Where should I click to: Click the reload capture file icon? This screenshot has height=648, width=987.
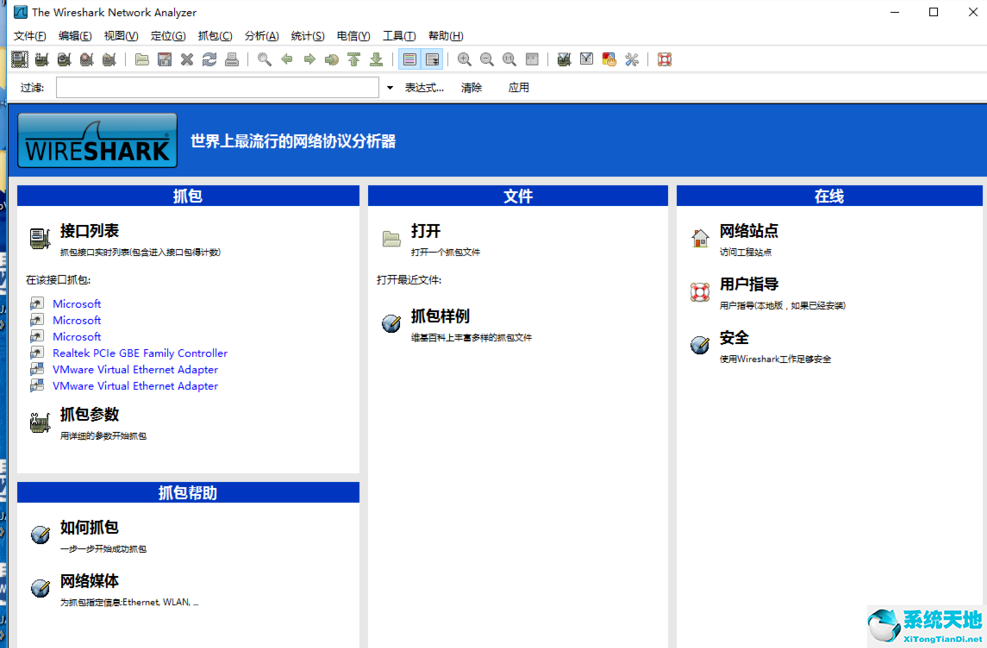pyautogui.click(x=208, y=59)
